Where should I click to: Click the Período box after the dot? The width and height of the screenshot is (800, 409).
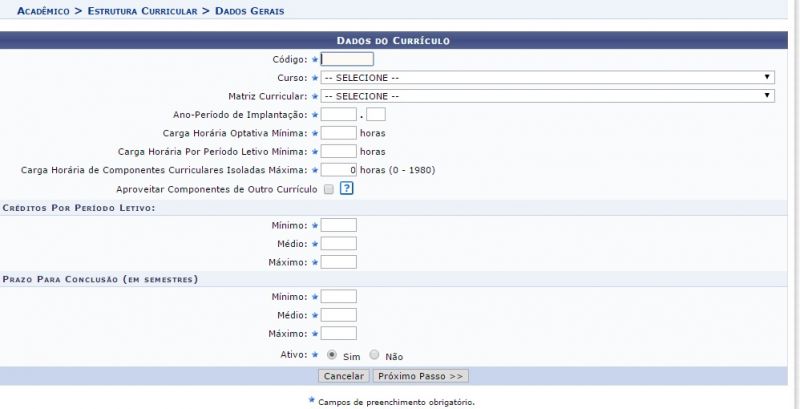click(376, 114)
